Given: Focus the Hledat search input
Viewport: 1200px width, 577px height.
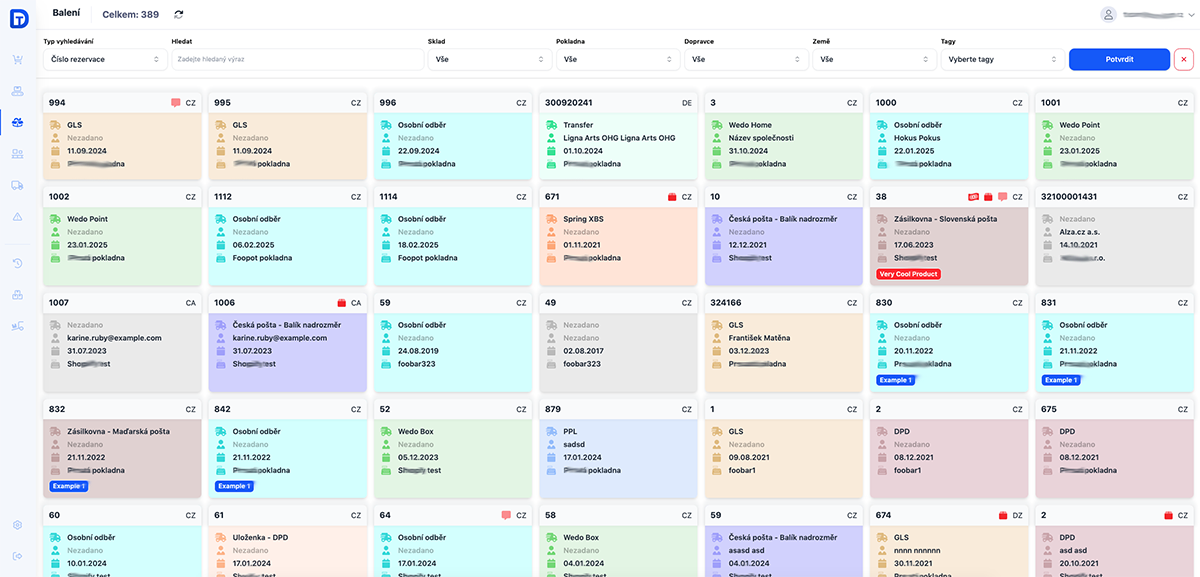Looking at the screenshot, I should (x=297, y=59).
